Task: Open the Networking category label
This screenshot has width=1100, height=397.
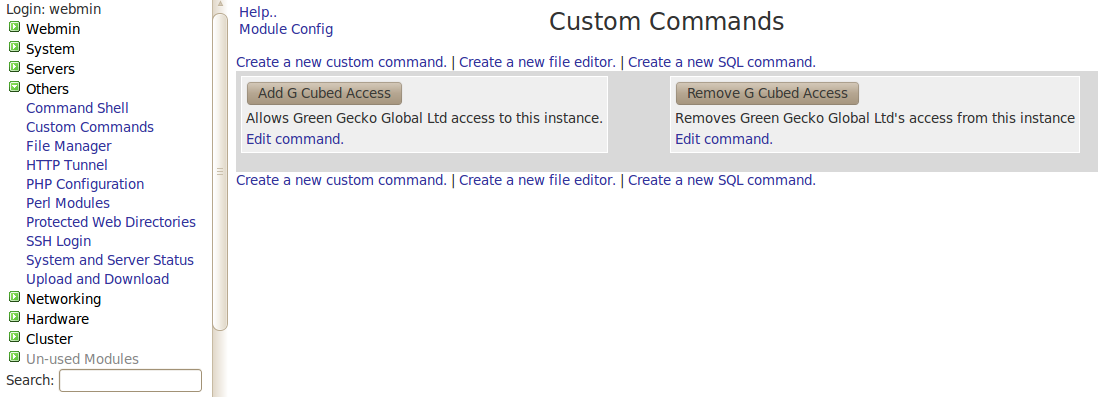Action: (63, 300)
